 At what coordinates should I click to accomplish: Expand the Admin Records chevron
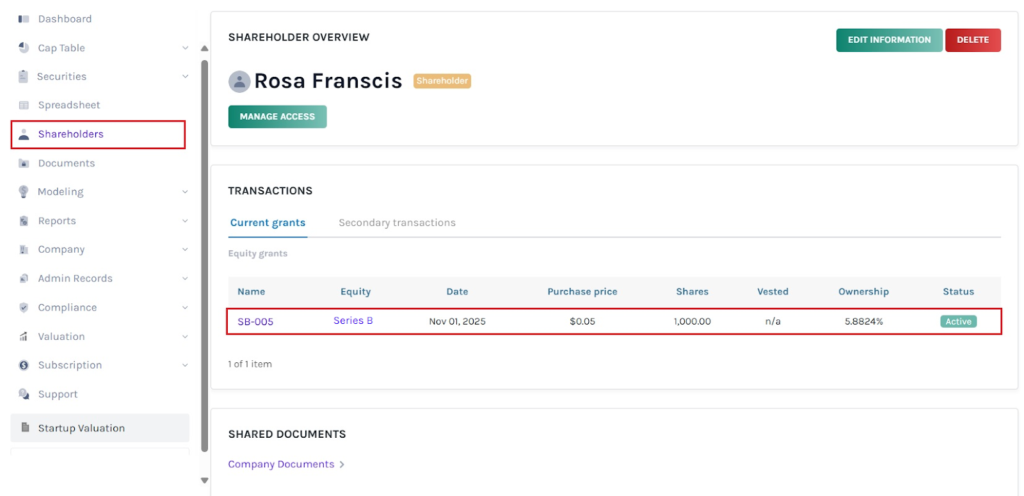[185, 279]
